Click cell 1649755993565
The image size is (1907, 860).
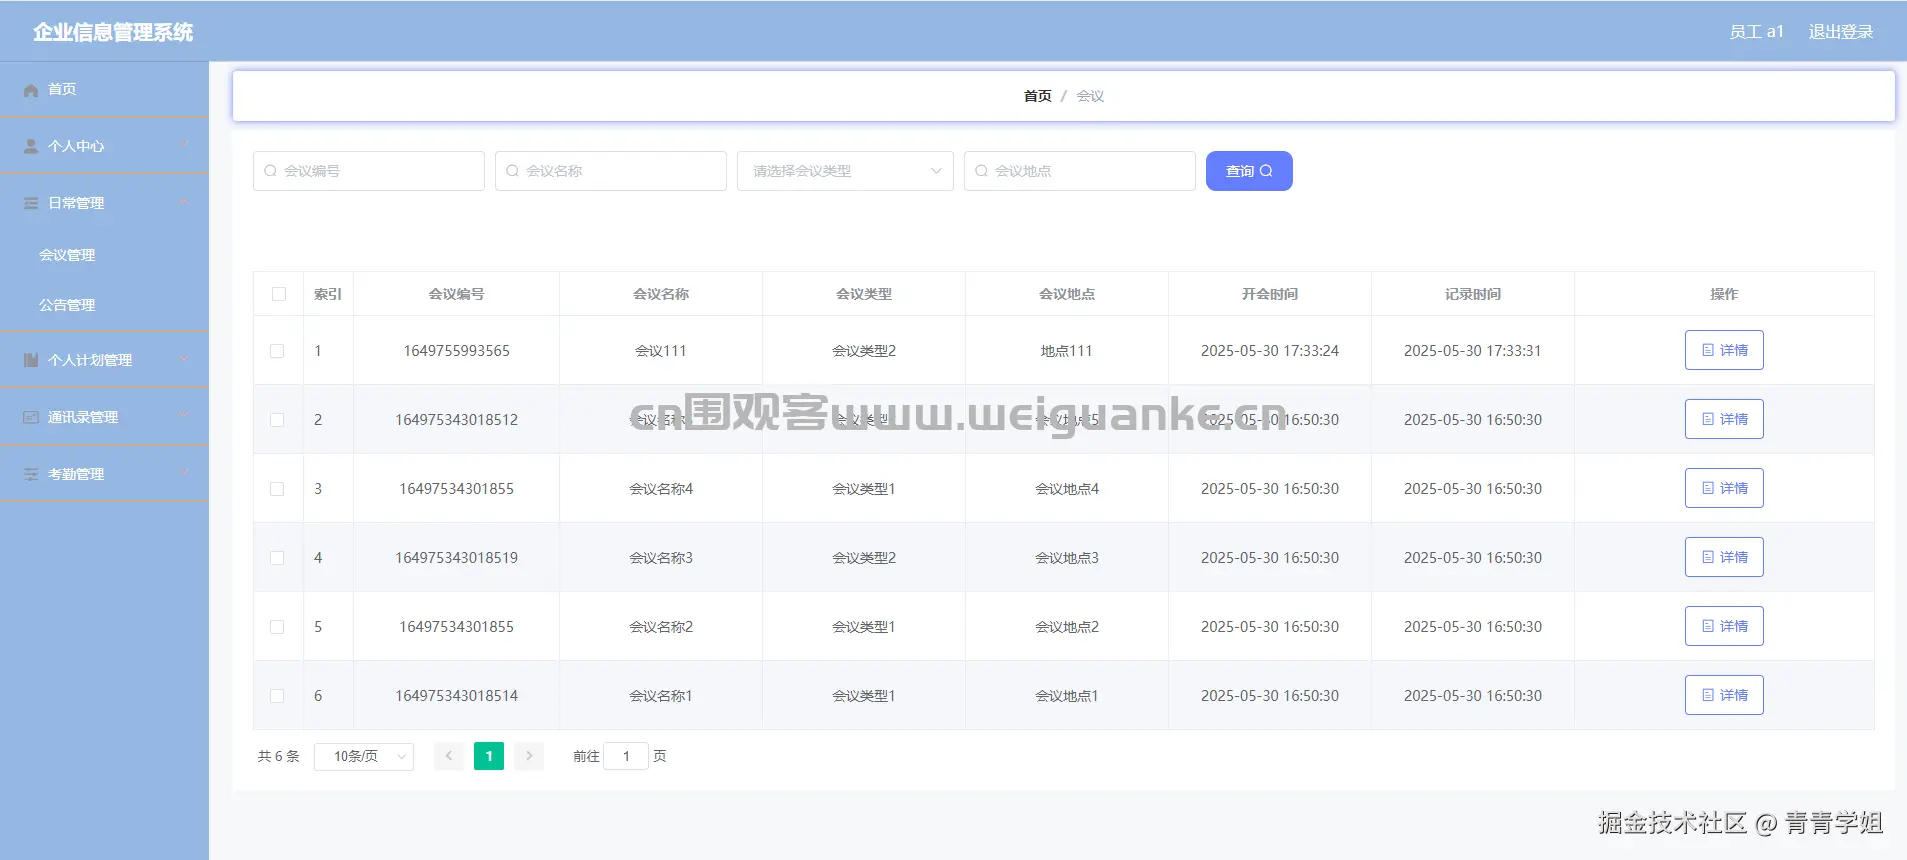coord(456,351)
